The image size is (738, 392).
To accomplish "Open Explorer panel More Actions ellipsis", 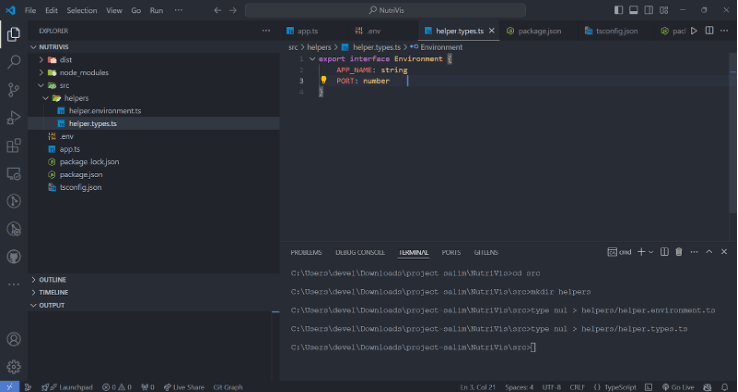I will coord(266,31).
